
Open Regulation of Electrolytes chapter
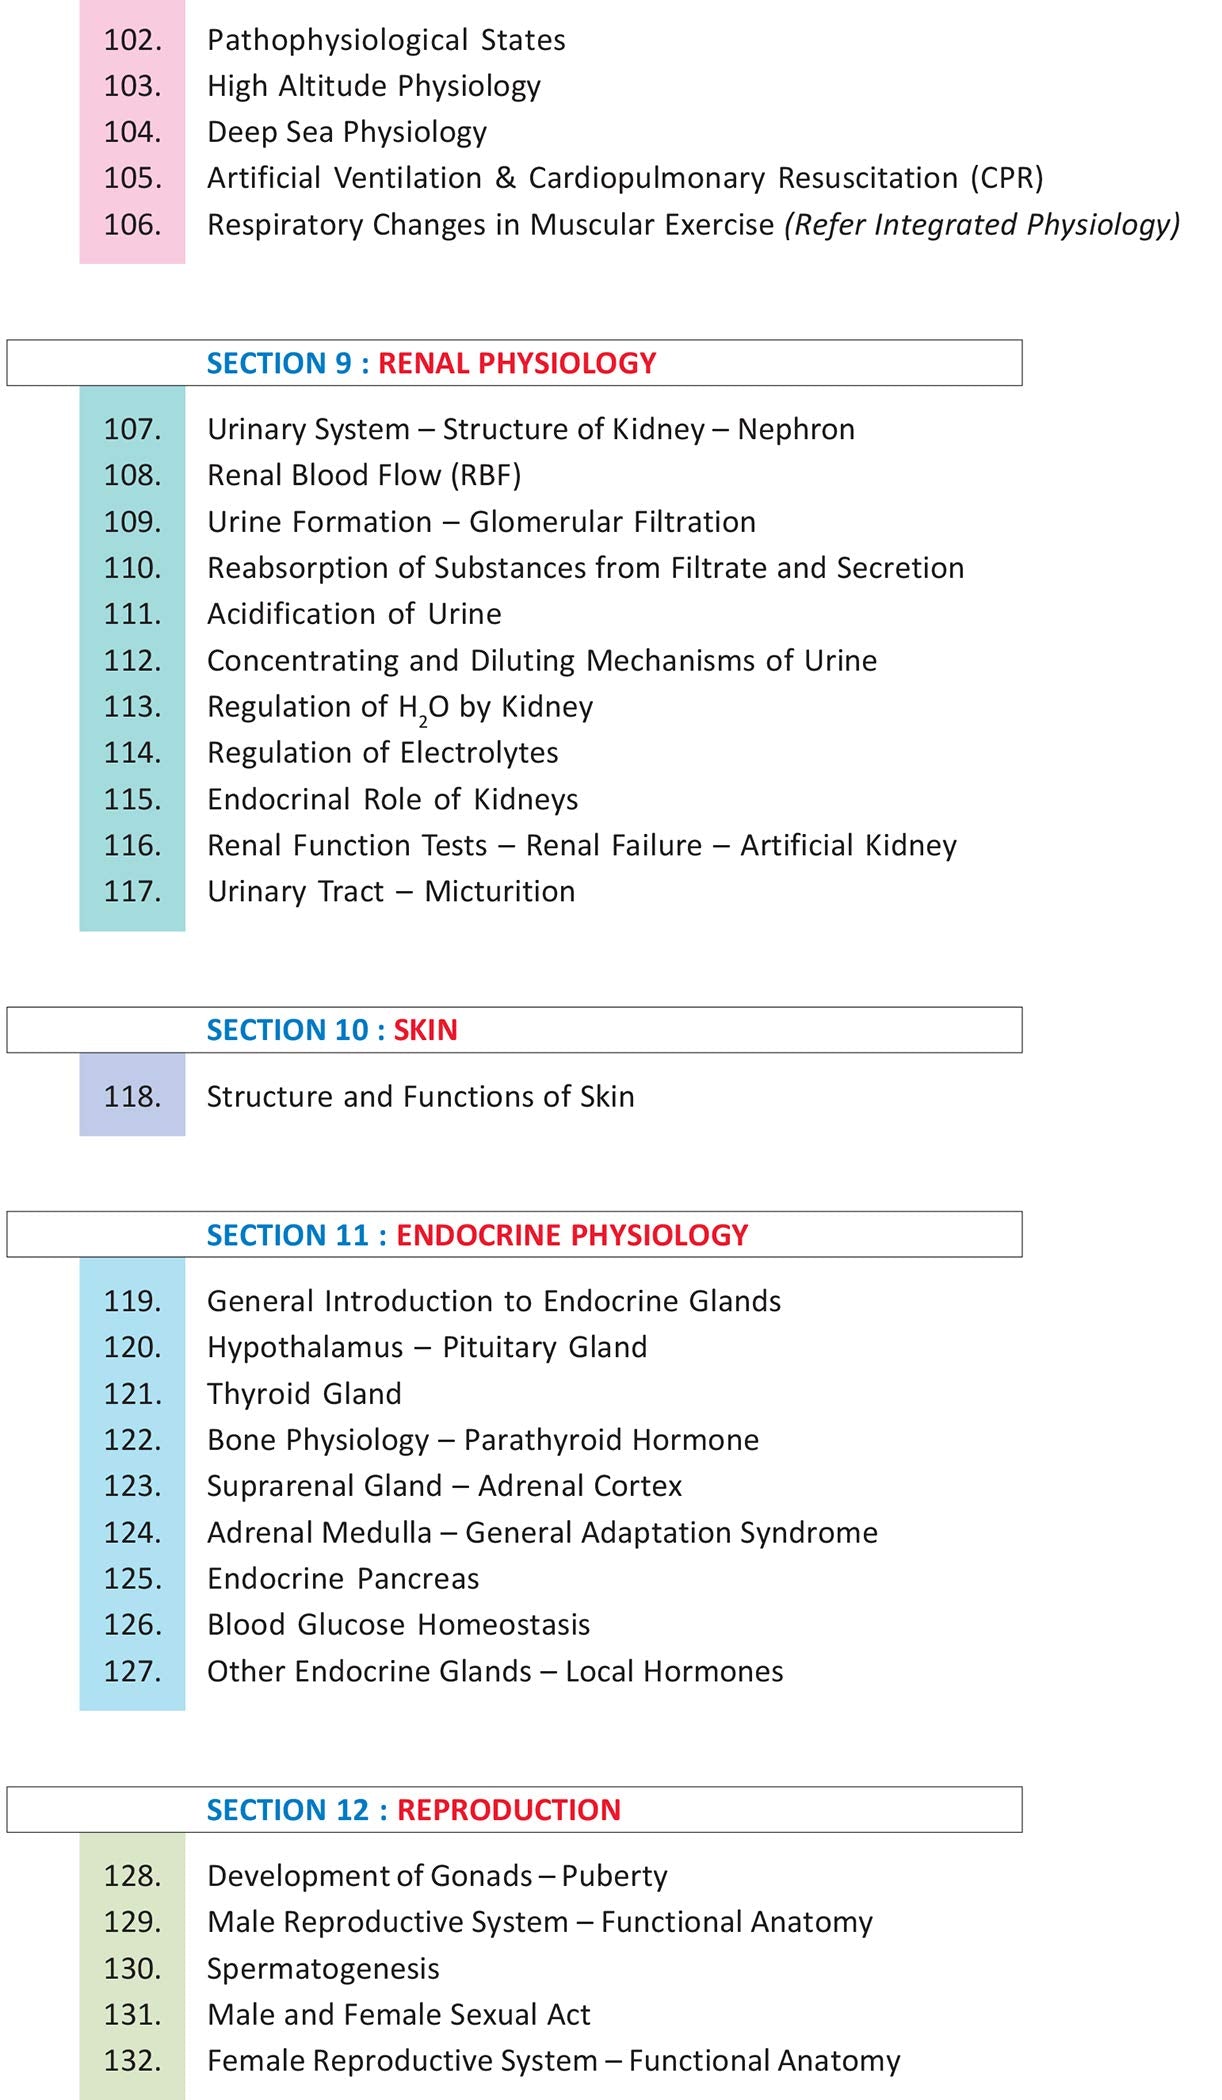pyautogui.click(x=382, y=753)
